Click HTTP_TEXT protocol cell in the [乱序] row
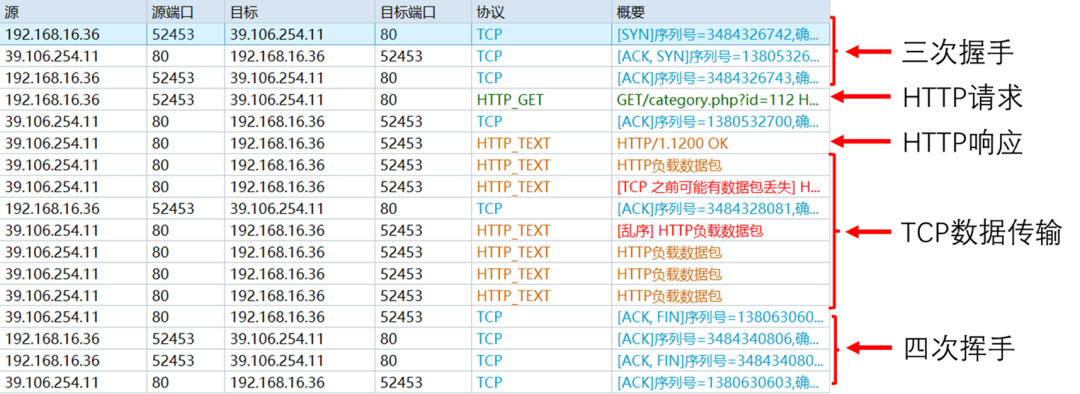Image resolution: width=1080 pixels, height=394 pixels. click(x=541, y=230)
